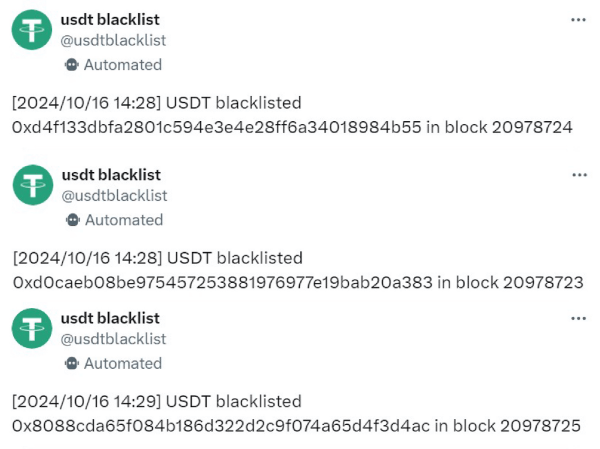This screenshot has height=449, width=600.
Task: Click @usdtblacklist handle on block 20978725 tweet
Action: tap(114, 339)
